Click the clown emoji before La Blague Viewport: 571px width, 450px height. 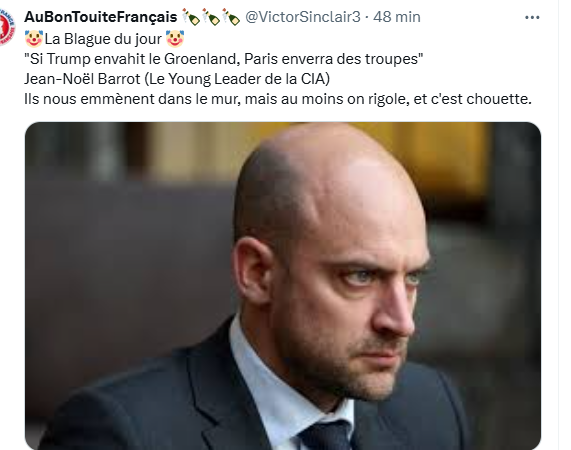click(x=34, y=39)
